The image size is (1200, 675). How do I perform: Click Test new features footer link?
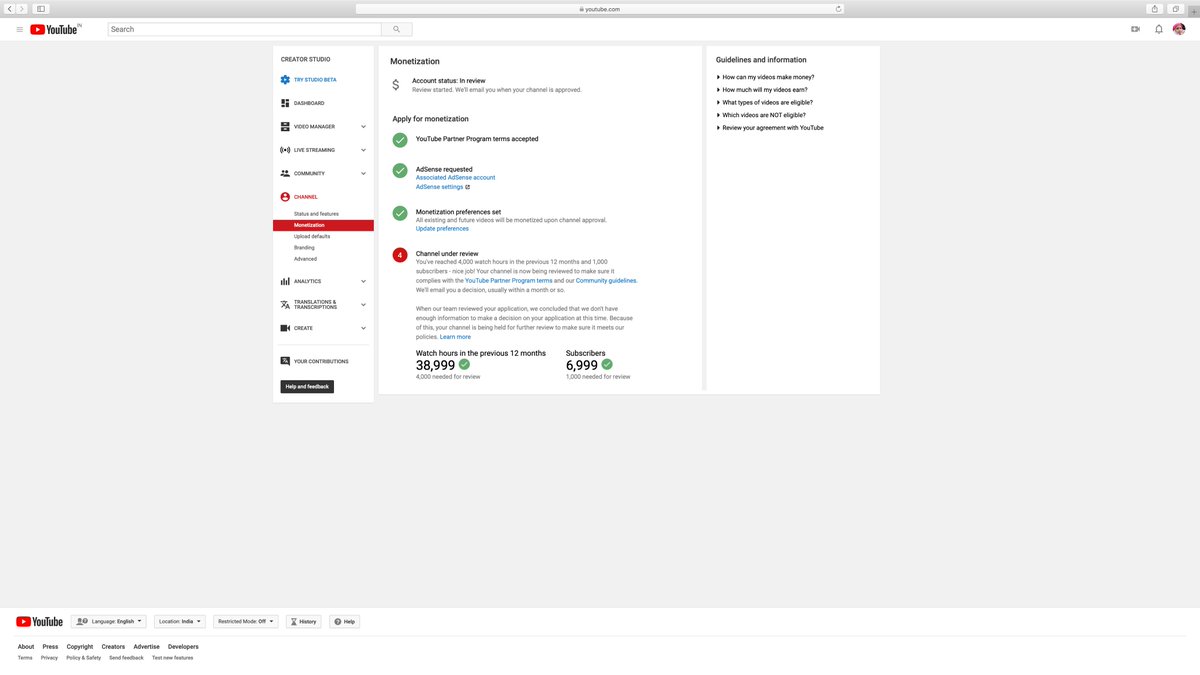(x=173, y=658)
